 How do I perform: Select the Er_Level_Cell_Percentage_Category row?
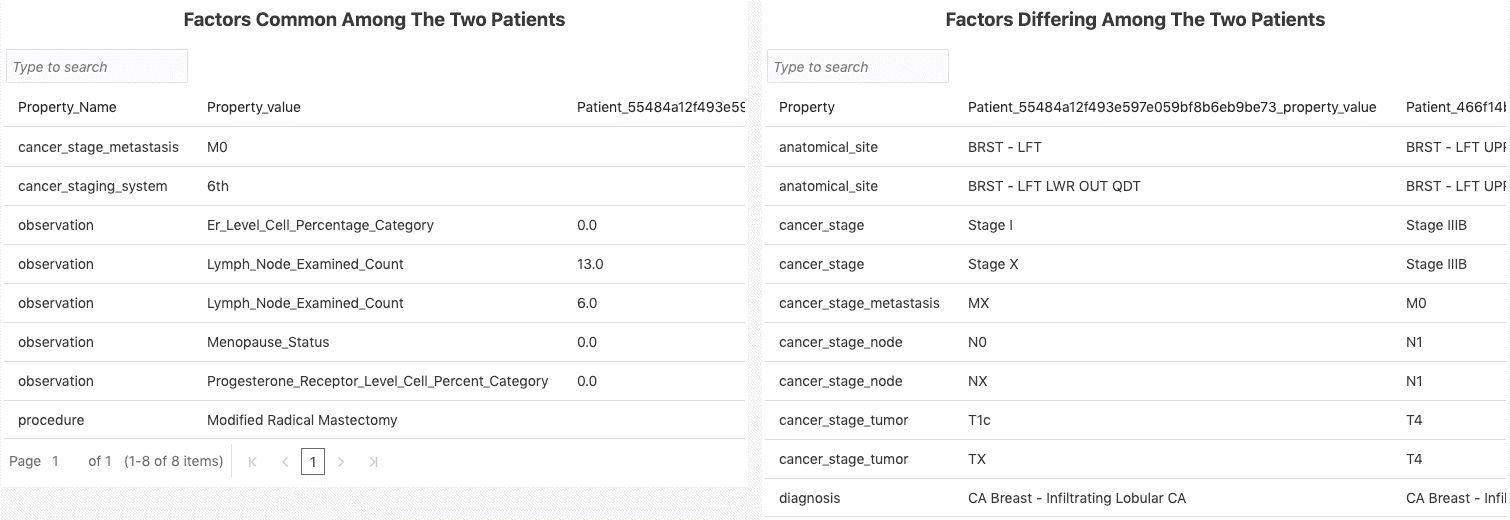[x=320, y=225]
